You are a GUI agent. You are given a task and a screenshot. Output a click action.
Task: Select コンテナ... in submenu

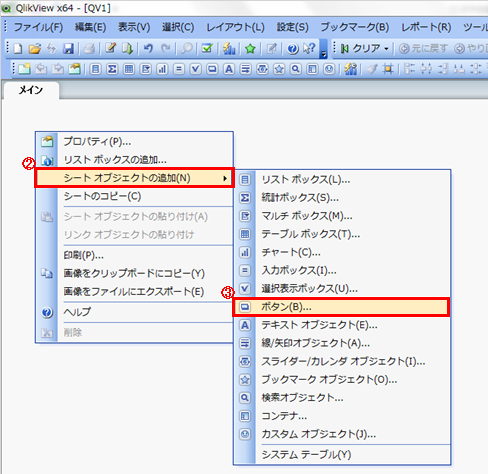coord(342,416)
